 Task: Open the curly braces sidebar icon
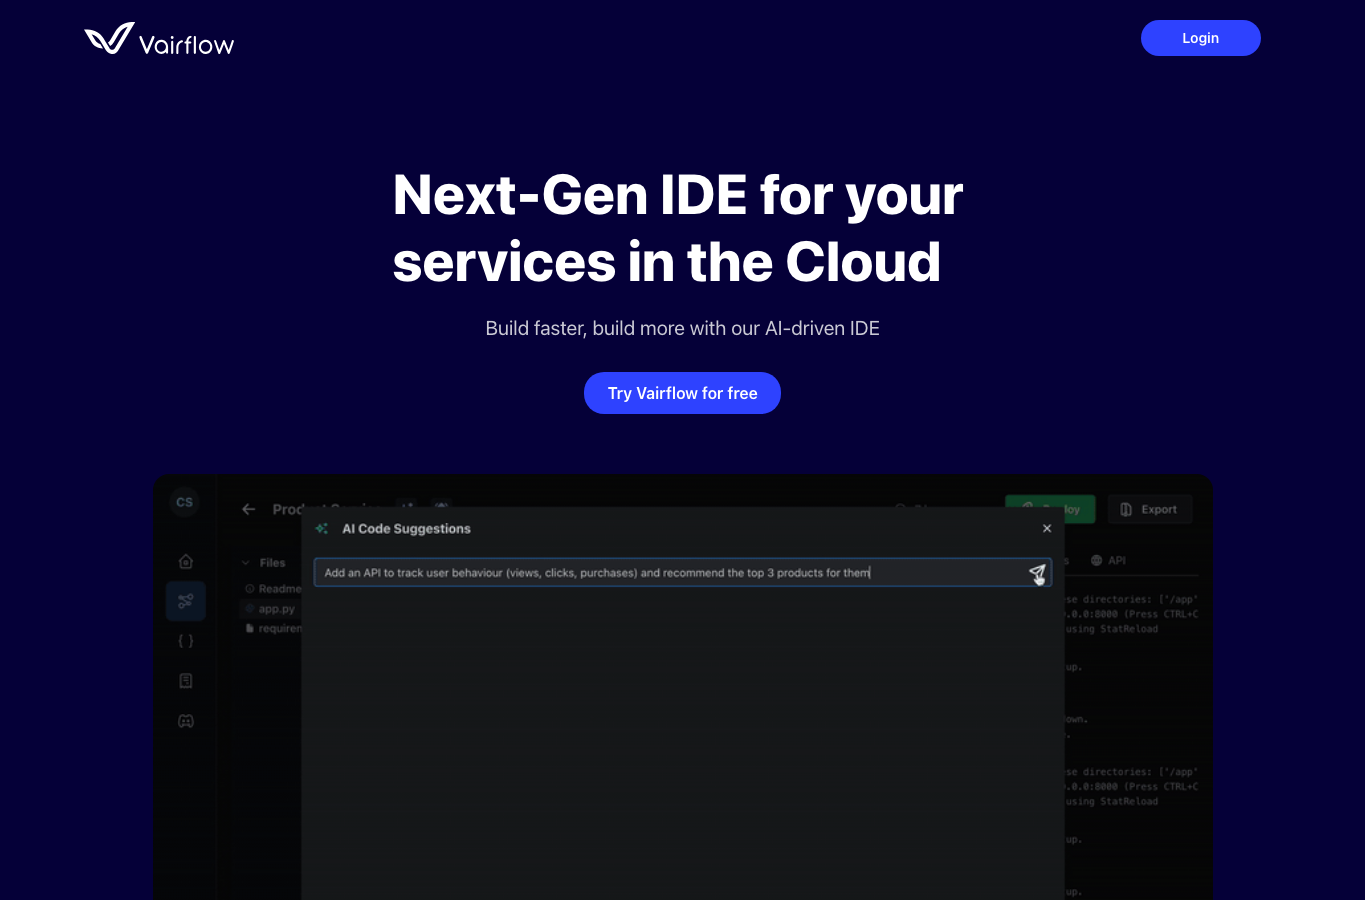186,641
